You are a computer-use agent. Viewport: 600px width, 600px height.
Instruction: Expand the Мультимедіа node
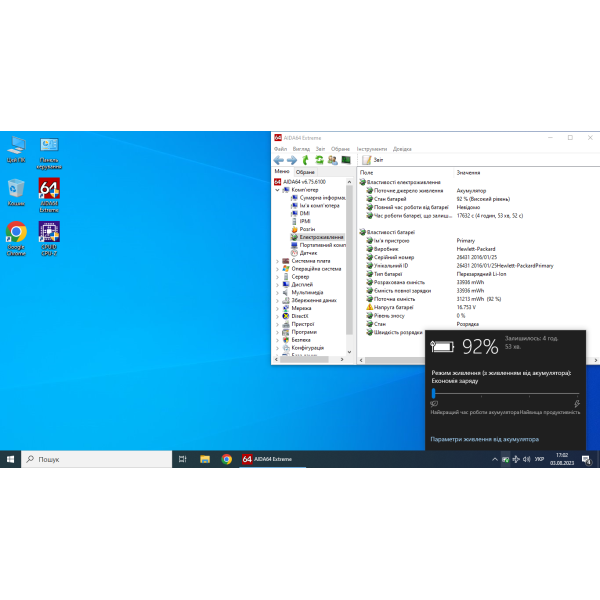point(277,293)
